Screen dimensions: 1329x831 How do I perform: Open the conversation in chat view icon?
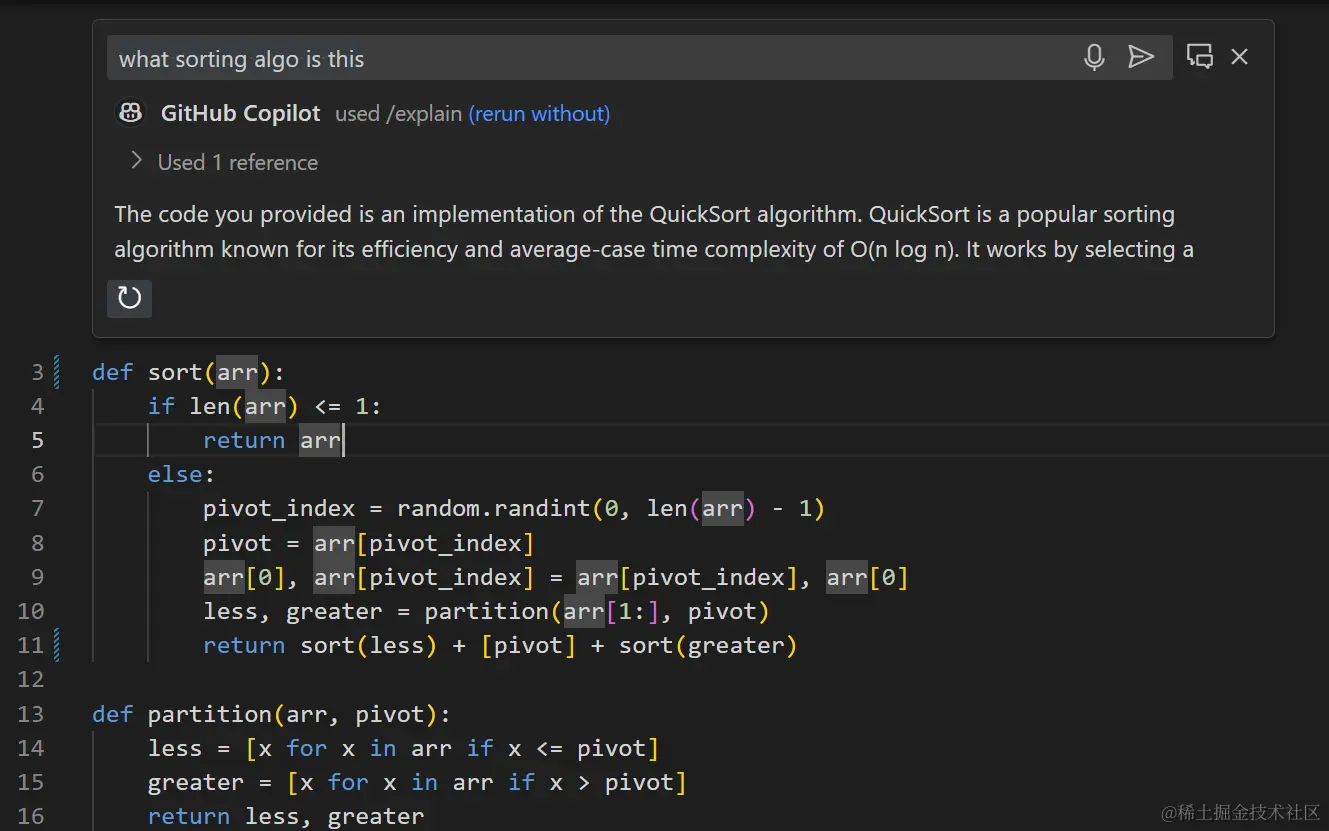tap(1199, 57)
